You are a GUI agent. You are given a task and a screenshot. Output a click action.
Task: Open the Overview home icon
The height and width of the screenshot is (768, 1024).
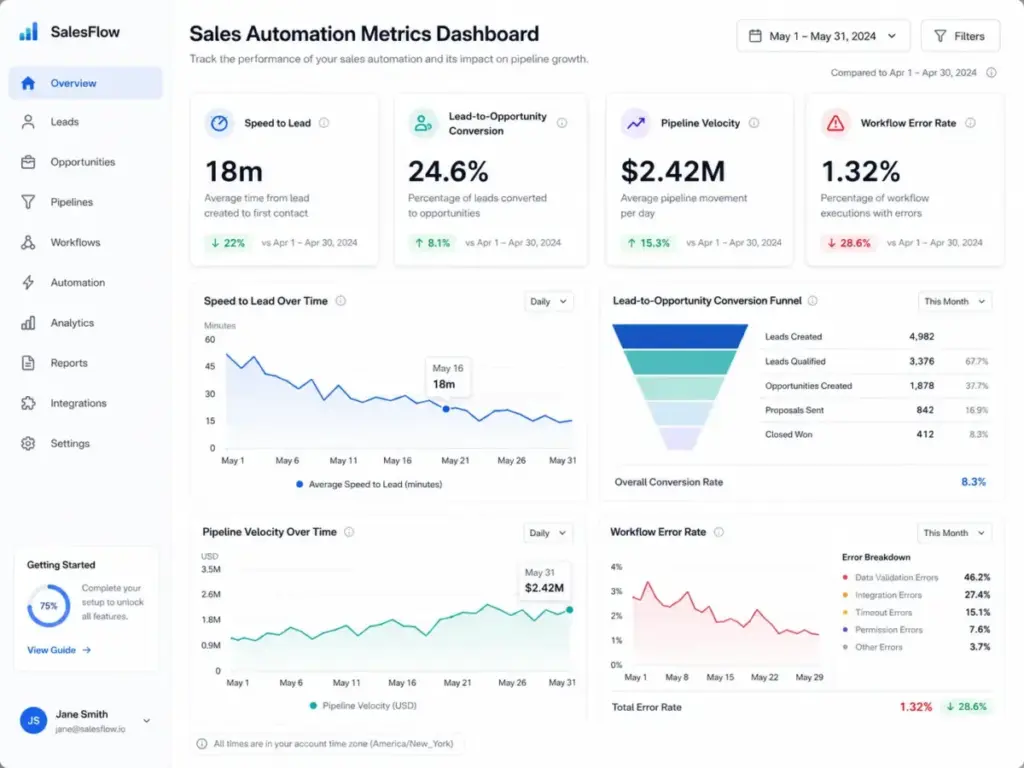pyautogui.click(x=28, y=83)
